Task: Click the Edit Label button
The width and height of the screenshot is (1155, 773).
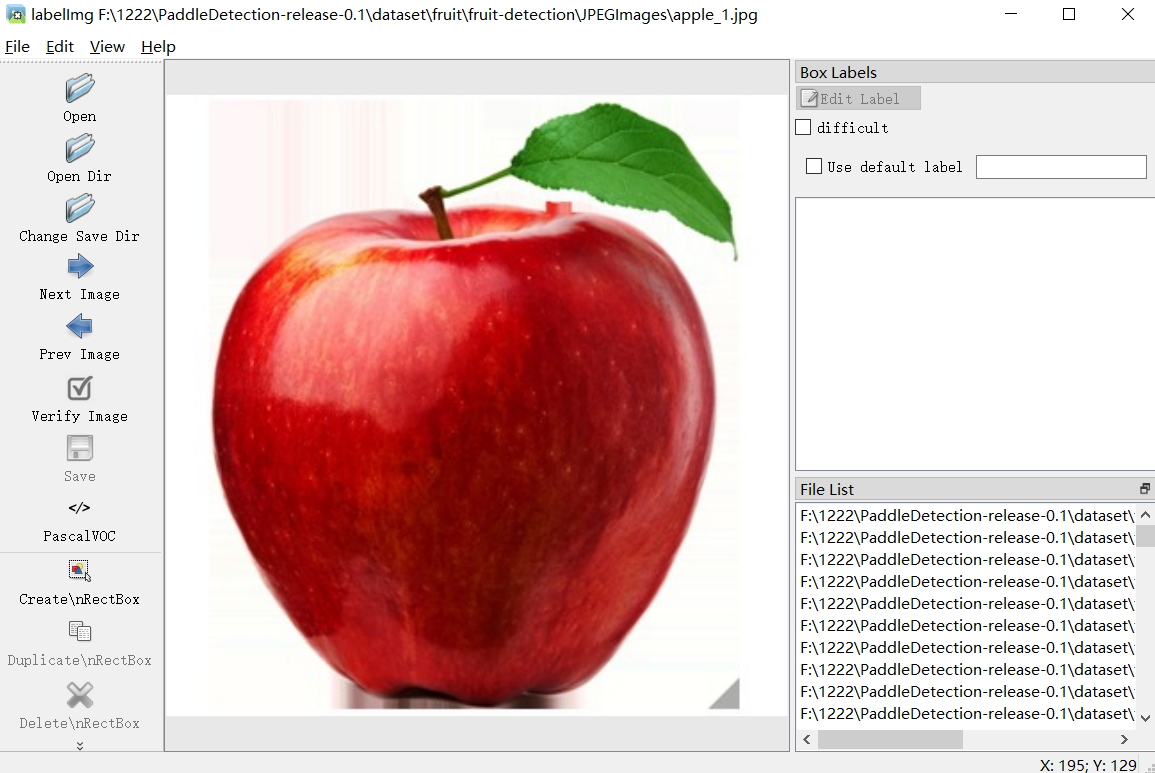Action: pos(858,98)
